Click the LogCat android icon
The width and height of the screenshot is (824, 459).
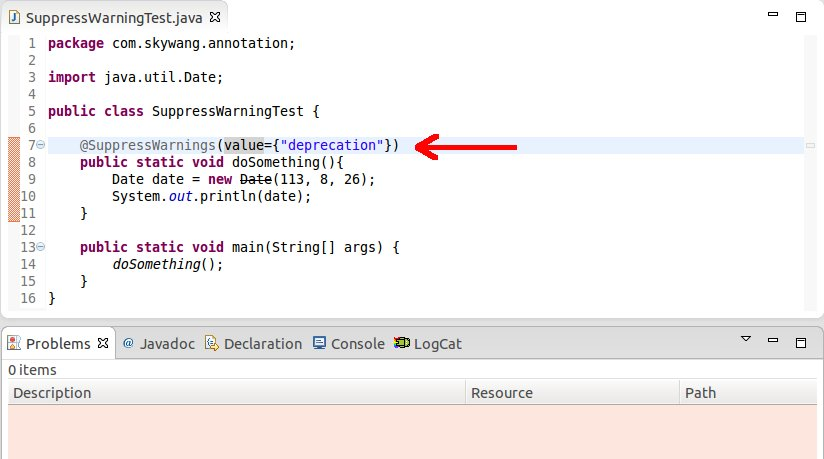pos(402,343)
